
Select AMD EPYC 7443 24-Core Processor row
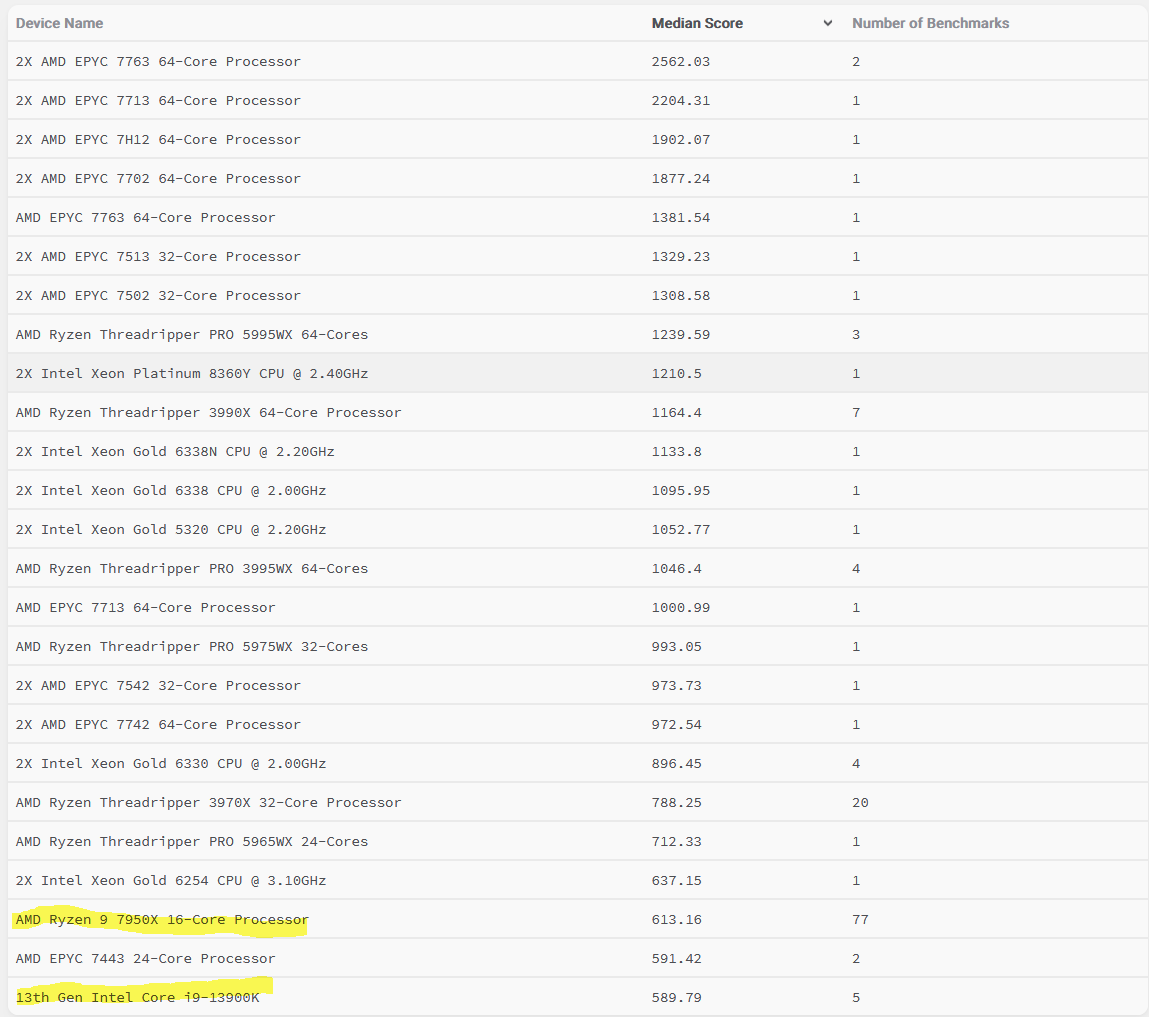pyautogui.click(x=577, y=959)
